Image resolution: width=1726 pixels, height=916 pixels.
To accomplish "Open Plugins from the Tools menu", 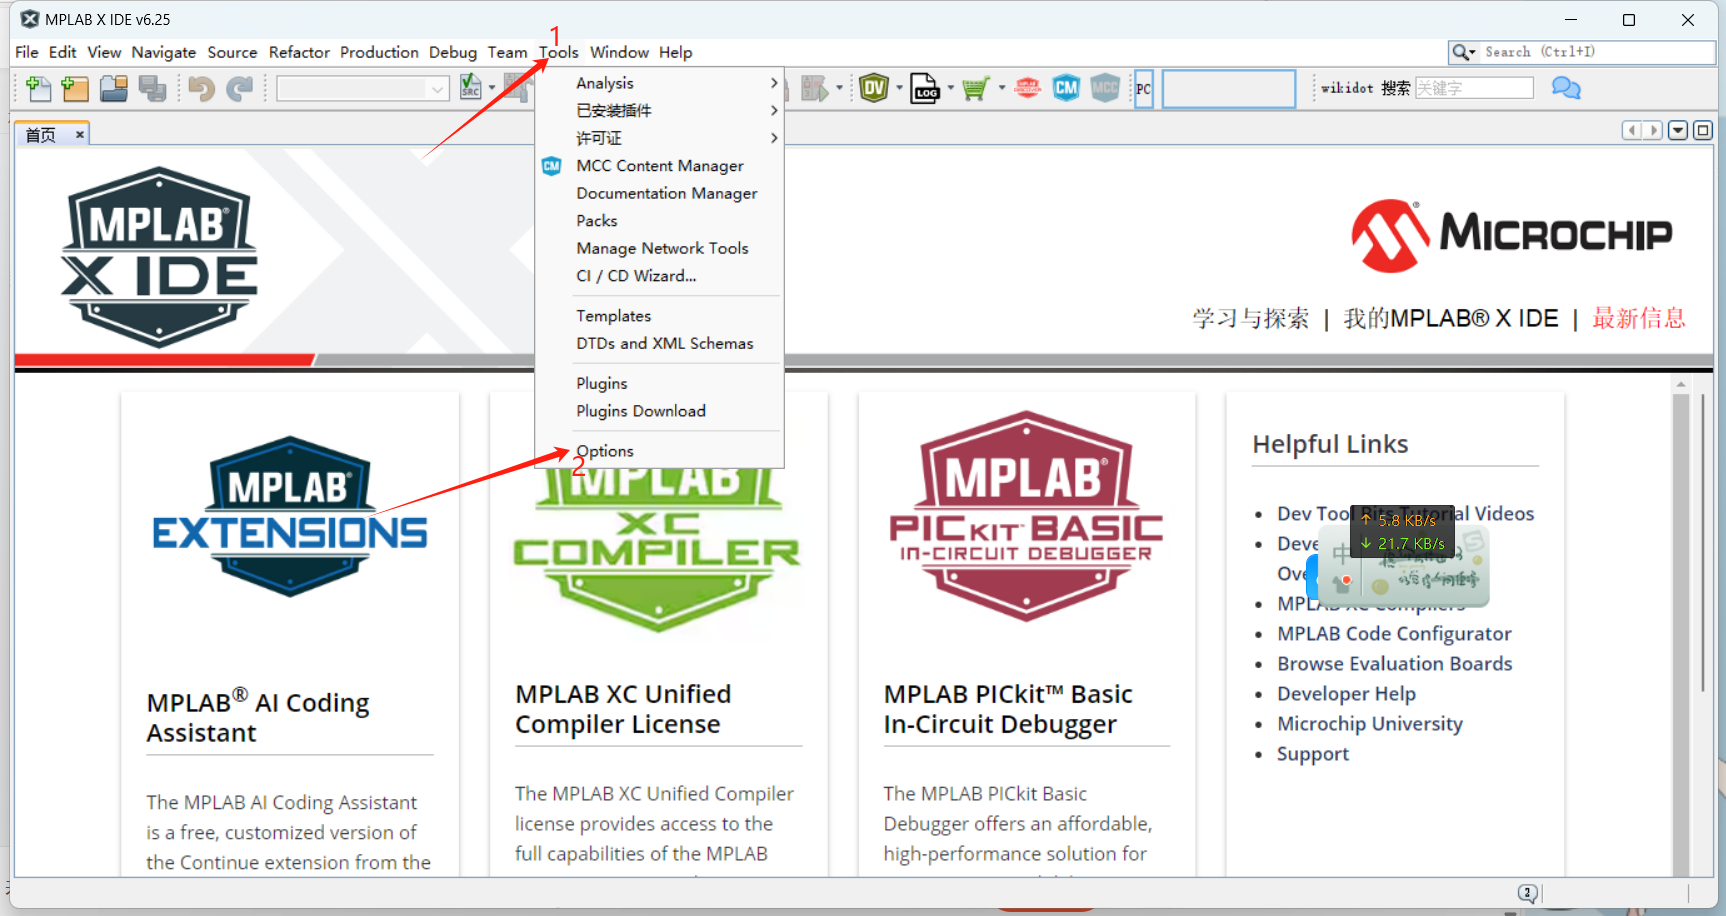I will click(x=660, y=383).
